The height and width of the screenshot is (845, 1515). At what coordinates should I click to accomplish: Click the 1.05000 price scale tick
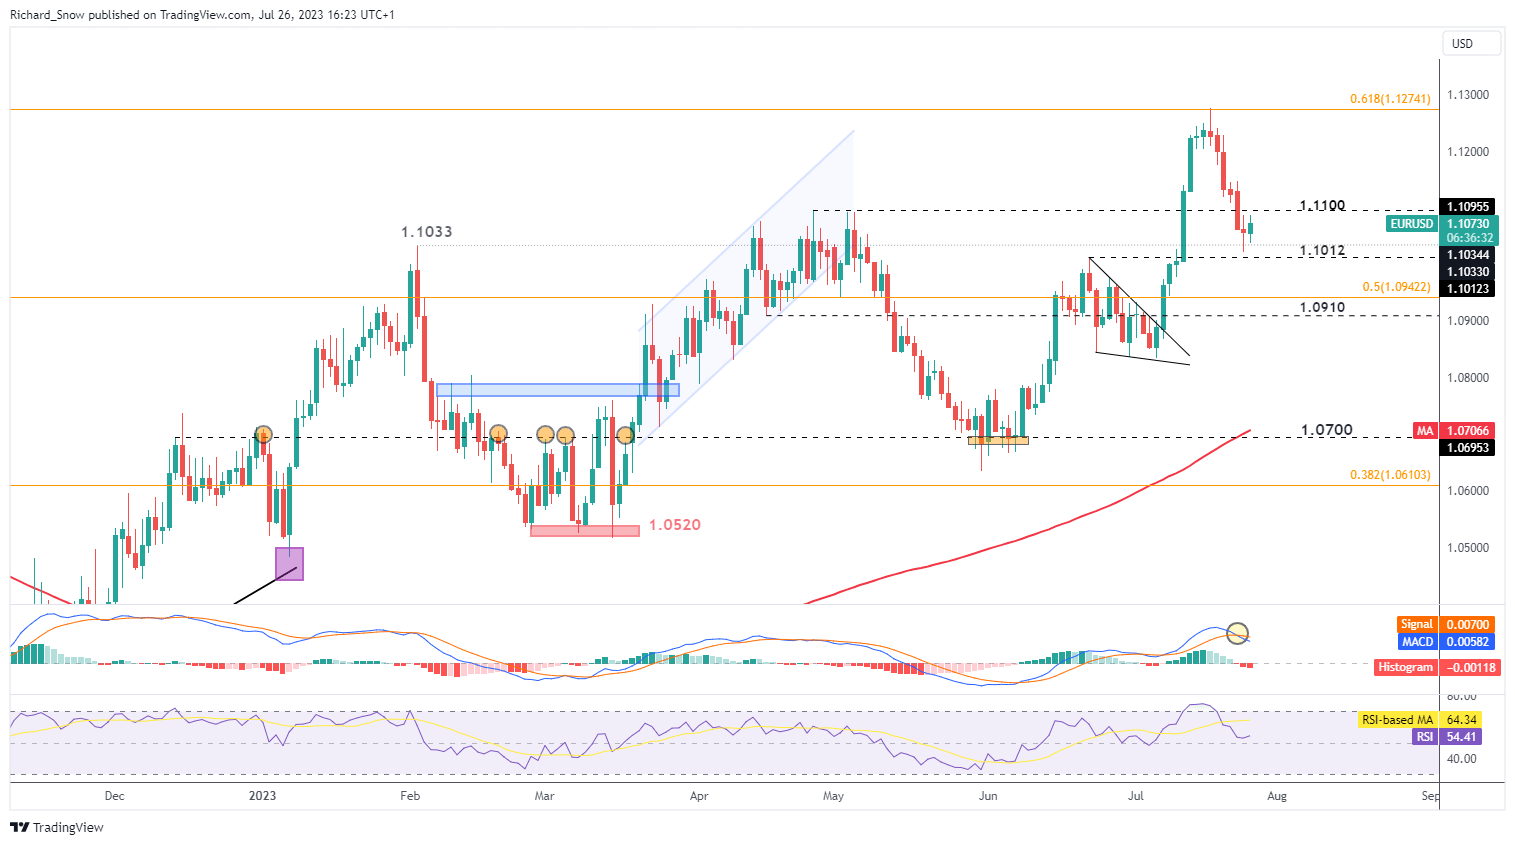(x=1468, y=548)
